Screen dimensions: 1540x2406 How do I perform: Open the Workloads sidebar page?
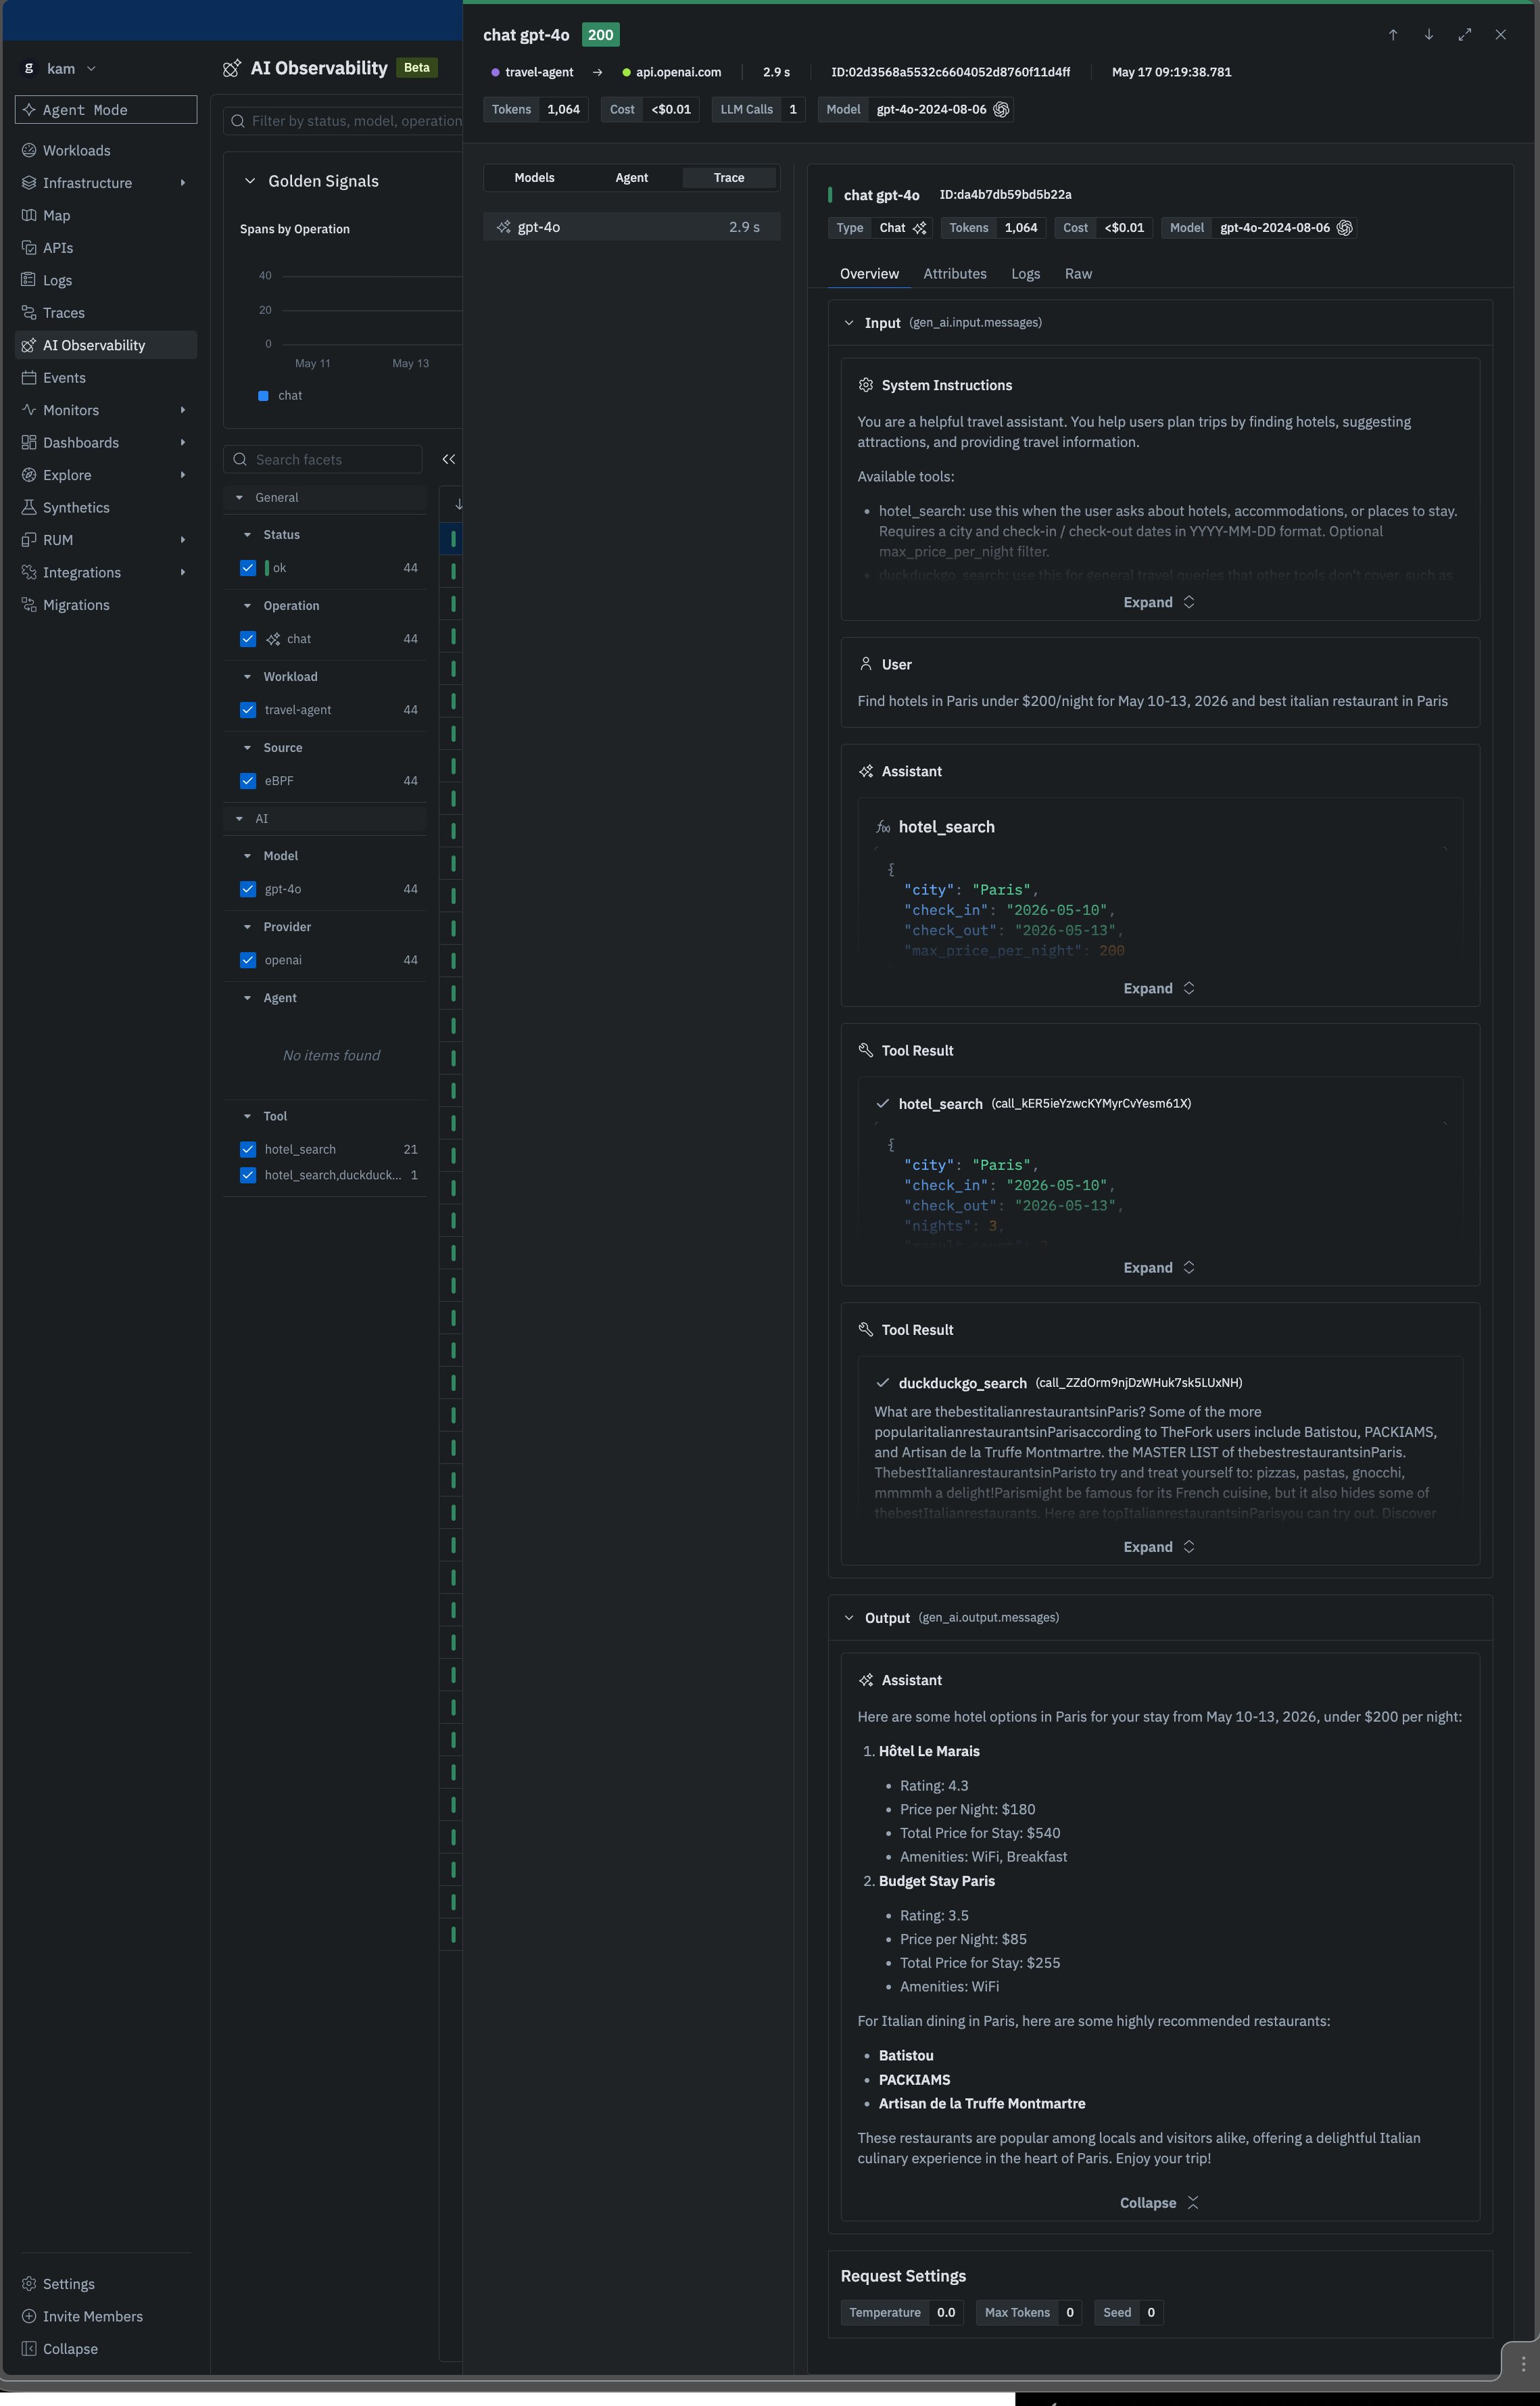pos(76,150)
